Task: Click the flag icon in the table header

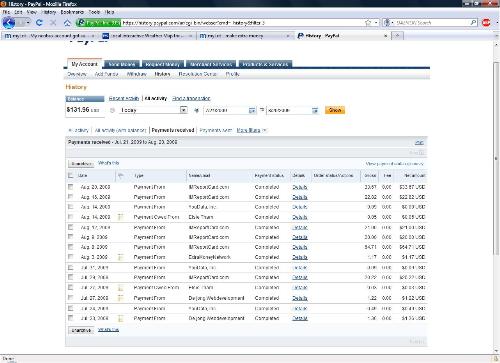Action: pos(121,175)
